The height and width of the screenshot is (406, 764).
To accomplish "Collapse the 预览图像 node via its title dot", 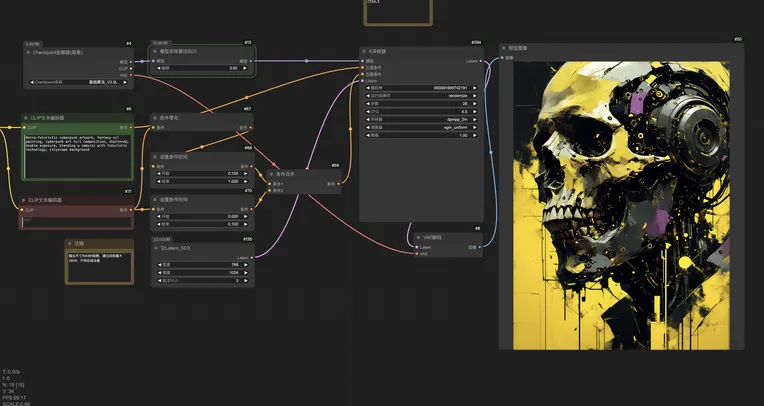I will point(506,47).
